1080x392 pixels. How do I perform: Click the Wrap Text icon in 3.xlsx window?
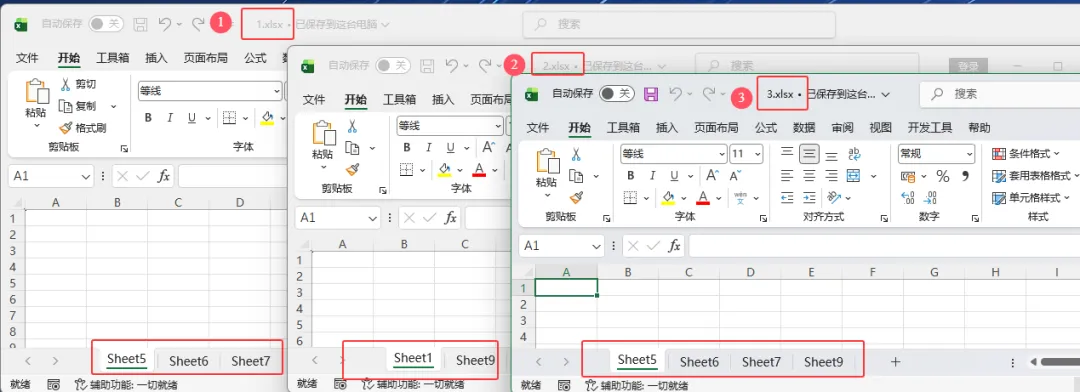point(854,154)
